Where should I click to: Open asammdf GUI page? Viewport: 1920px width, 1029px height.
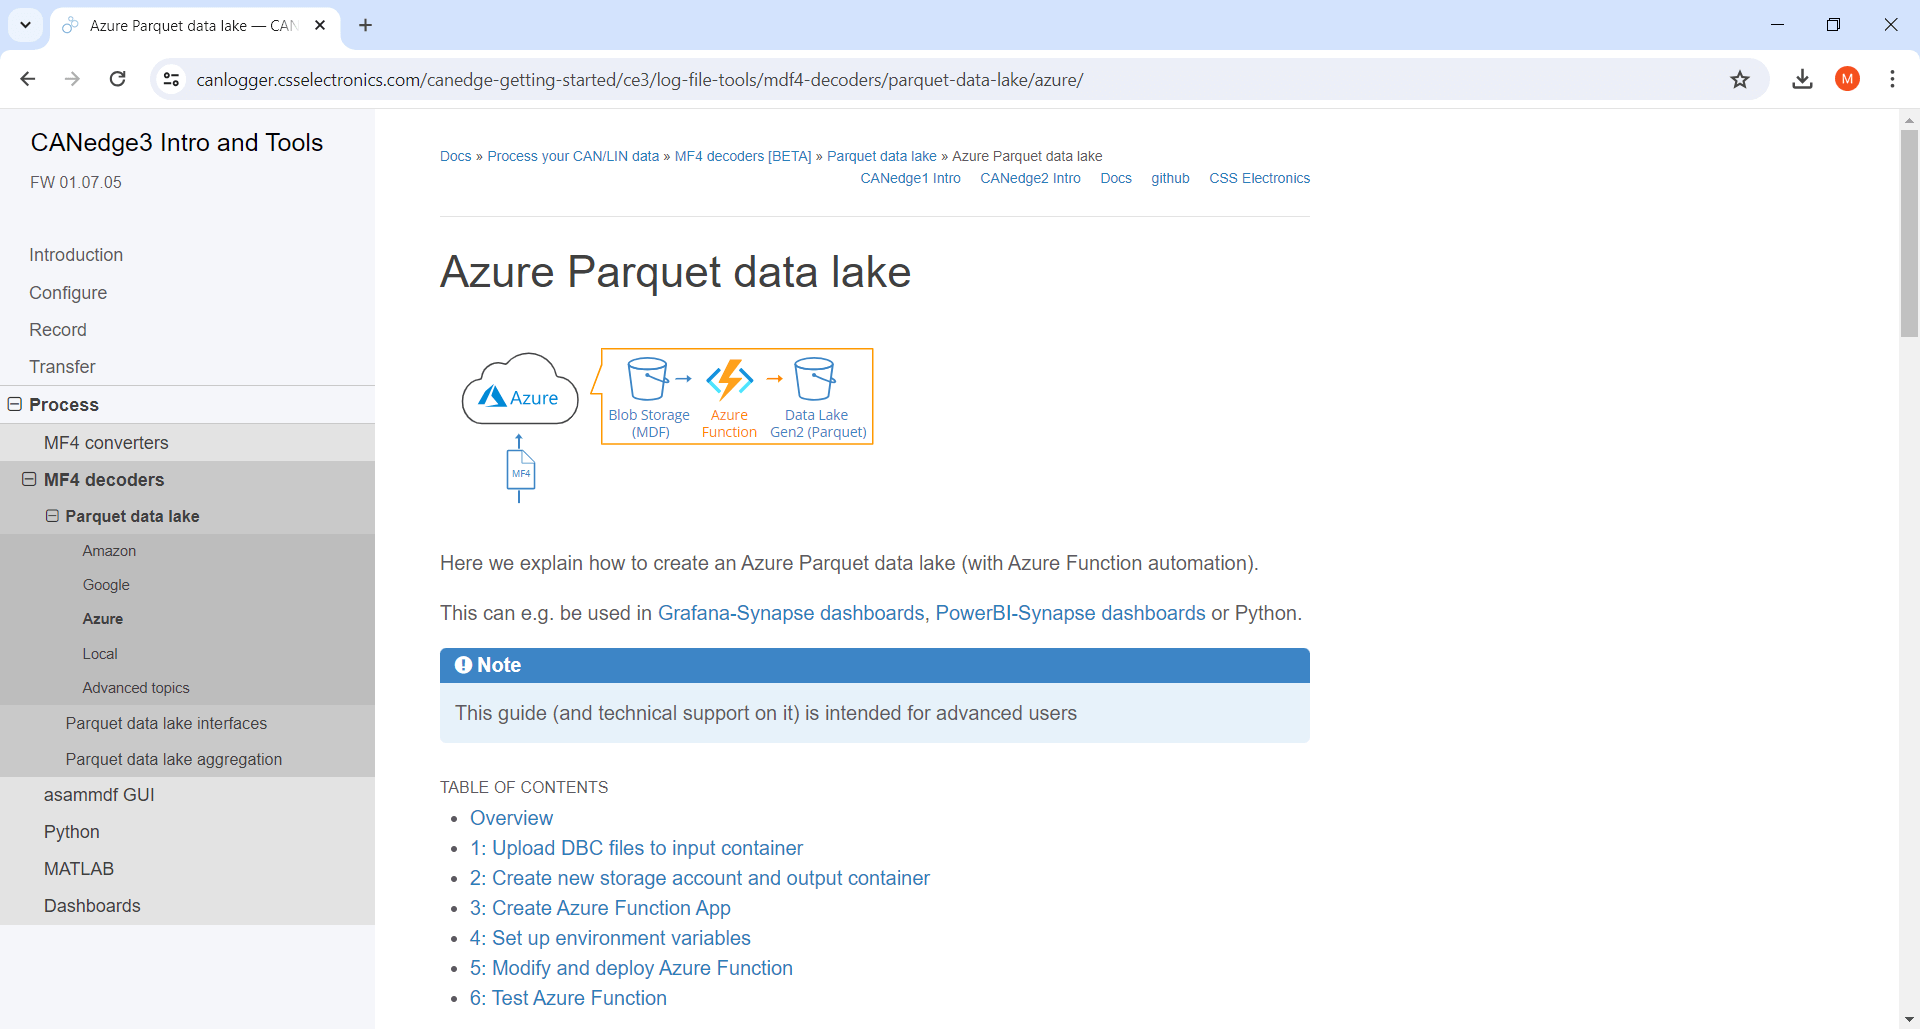tap(99, 795)
